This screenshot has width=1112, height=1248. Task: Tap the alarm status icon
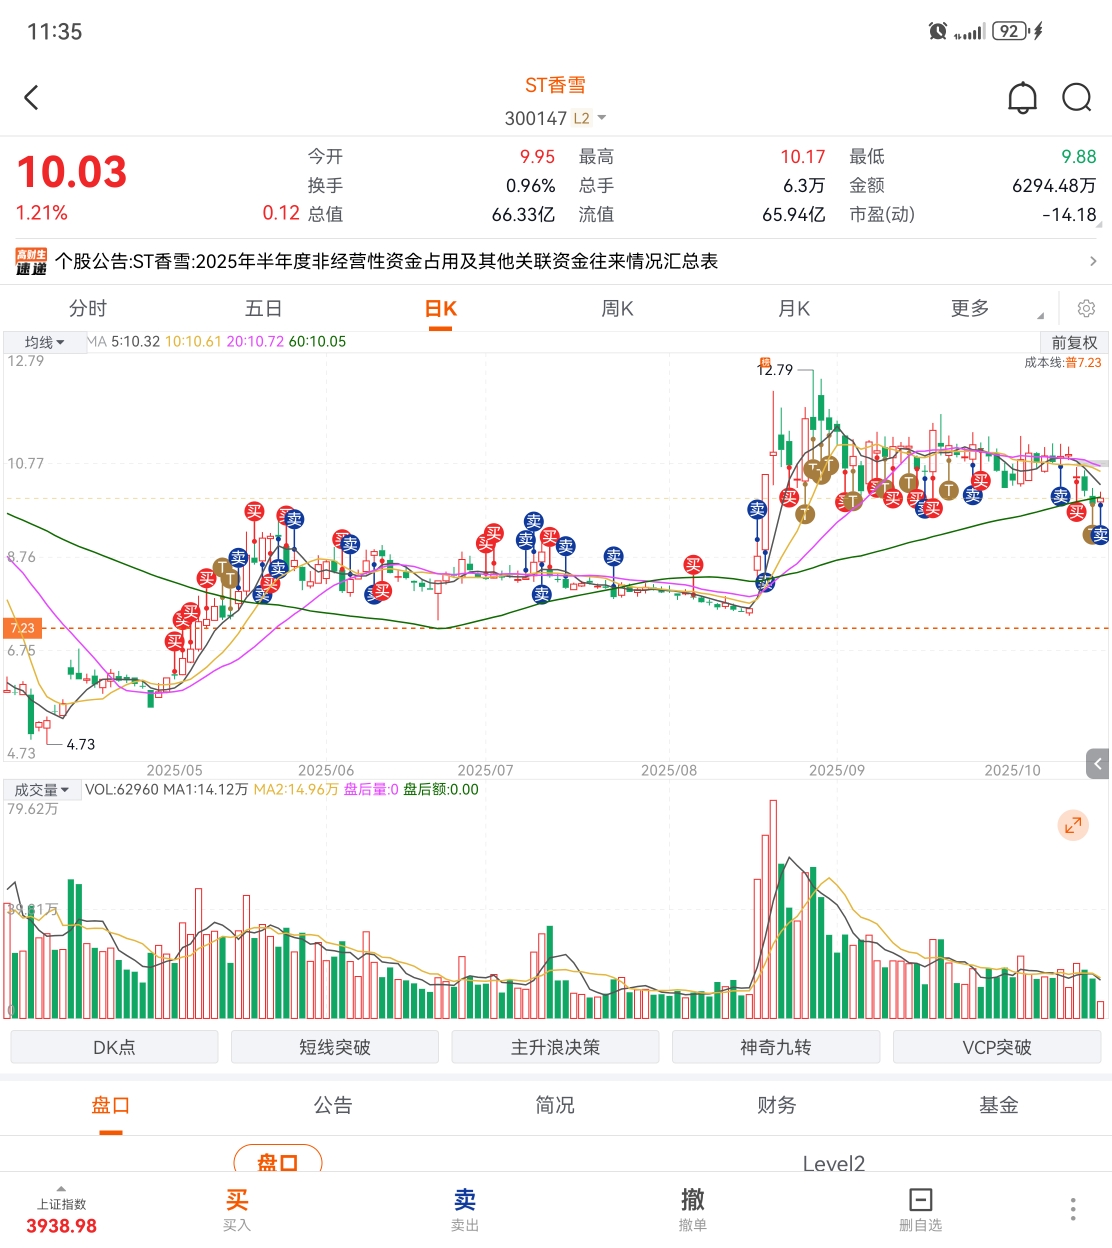pyautogui.click(x=938, y=31)
